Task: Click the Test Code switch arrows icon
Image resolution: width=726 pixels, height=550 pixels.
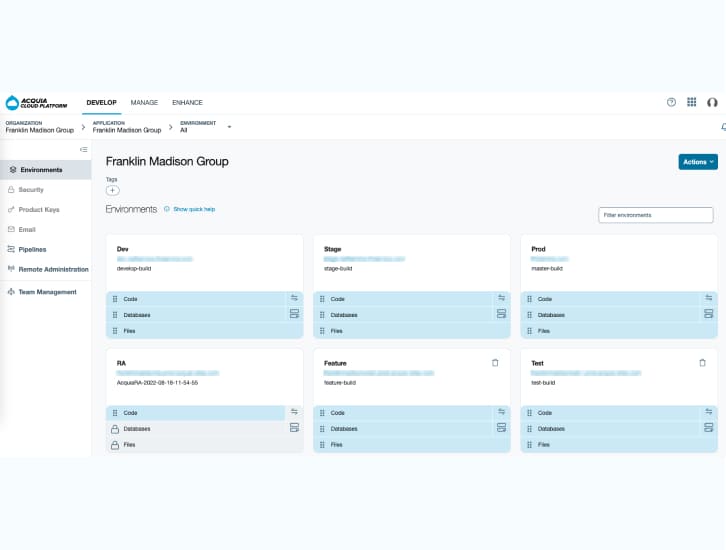Action: [708, 412]
